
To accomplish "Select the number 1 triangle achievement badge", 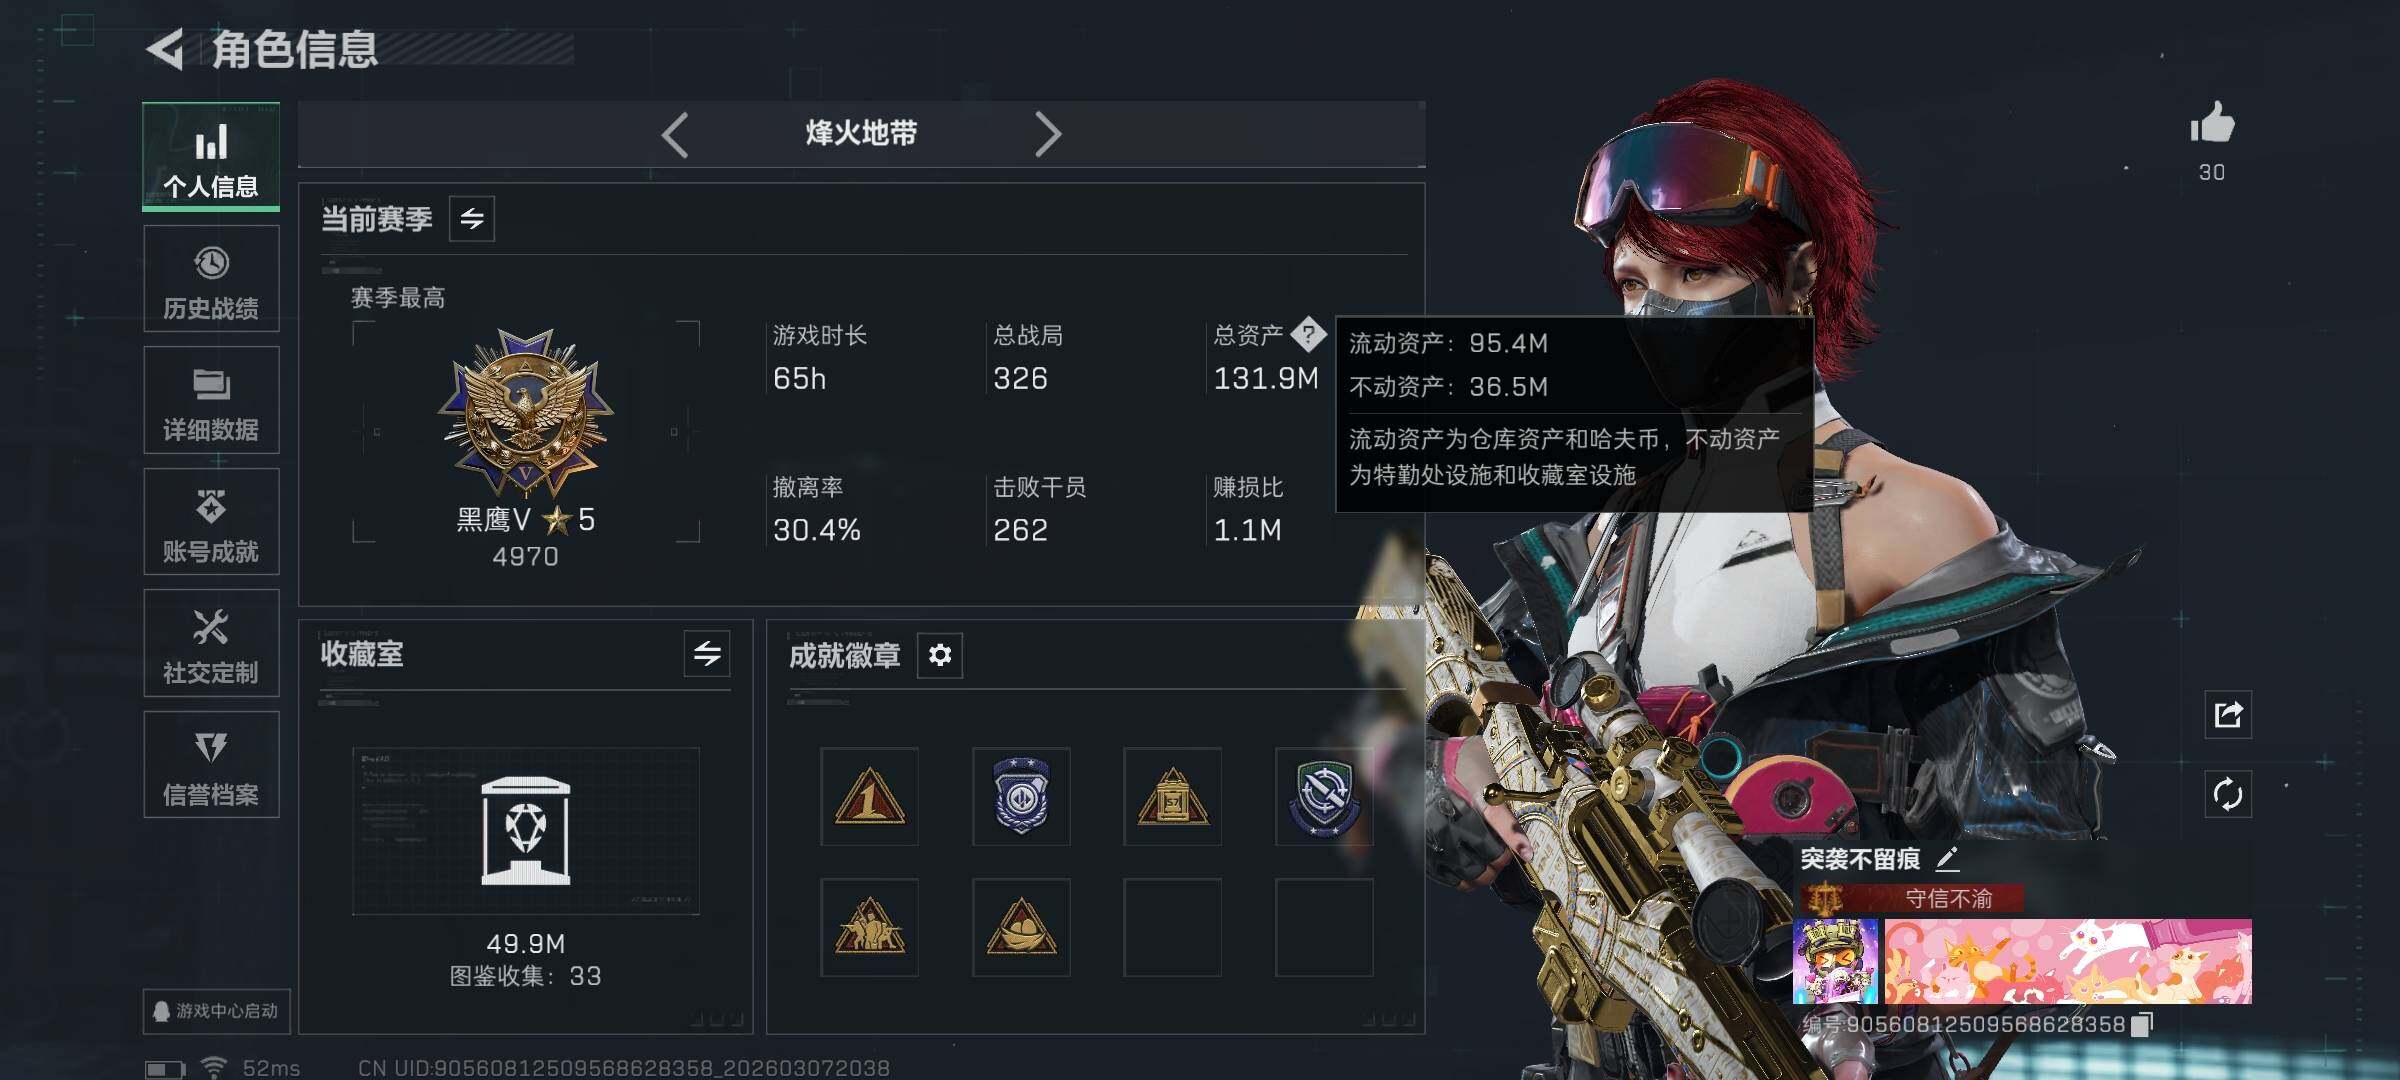I will pyautogui.click(x=869, y=797).
